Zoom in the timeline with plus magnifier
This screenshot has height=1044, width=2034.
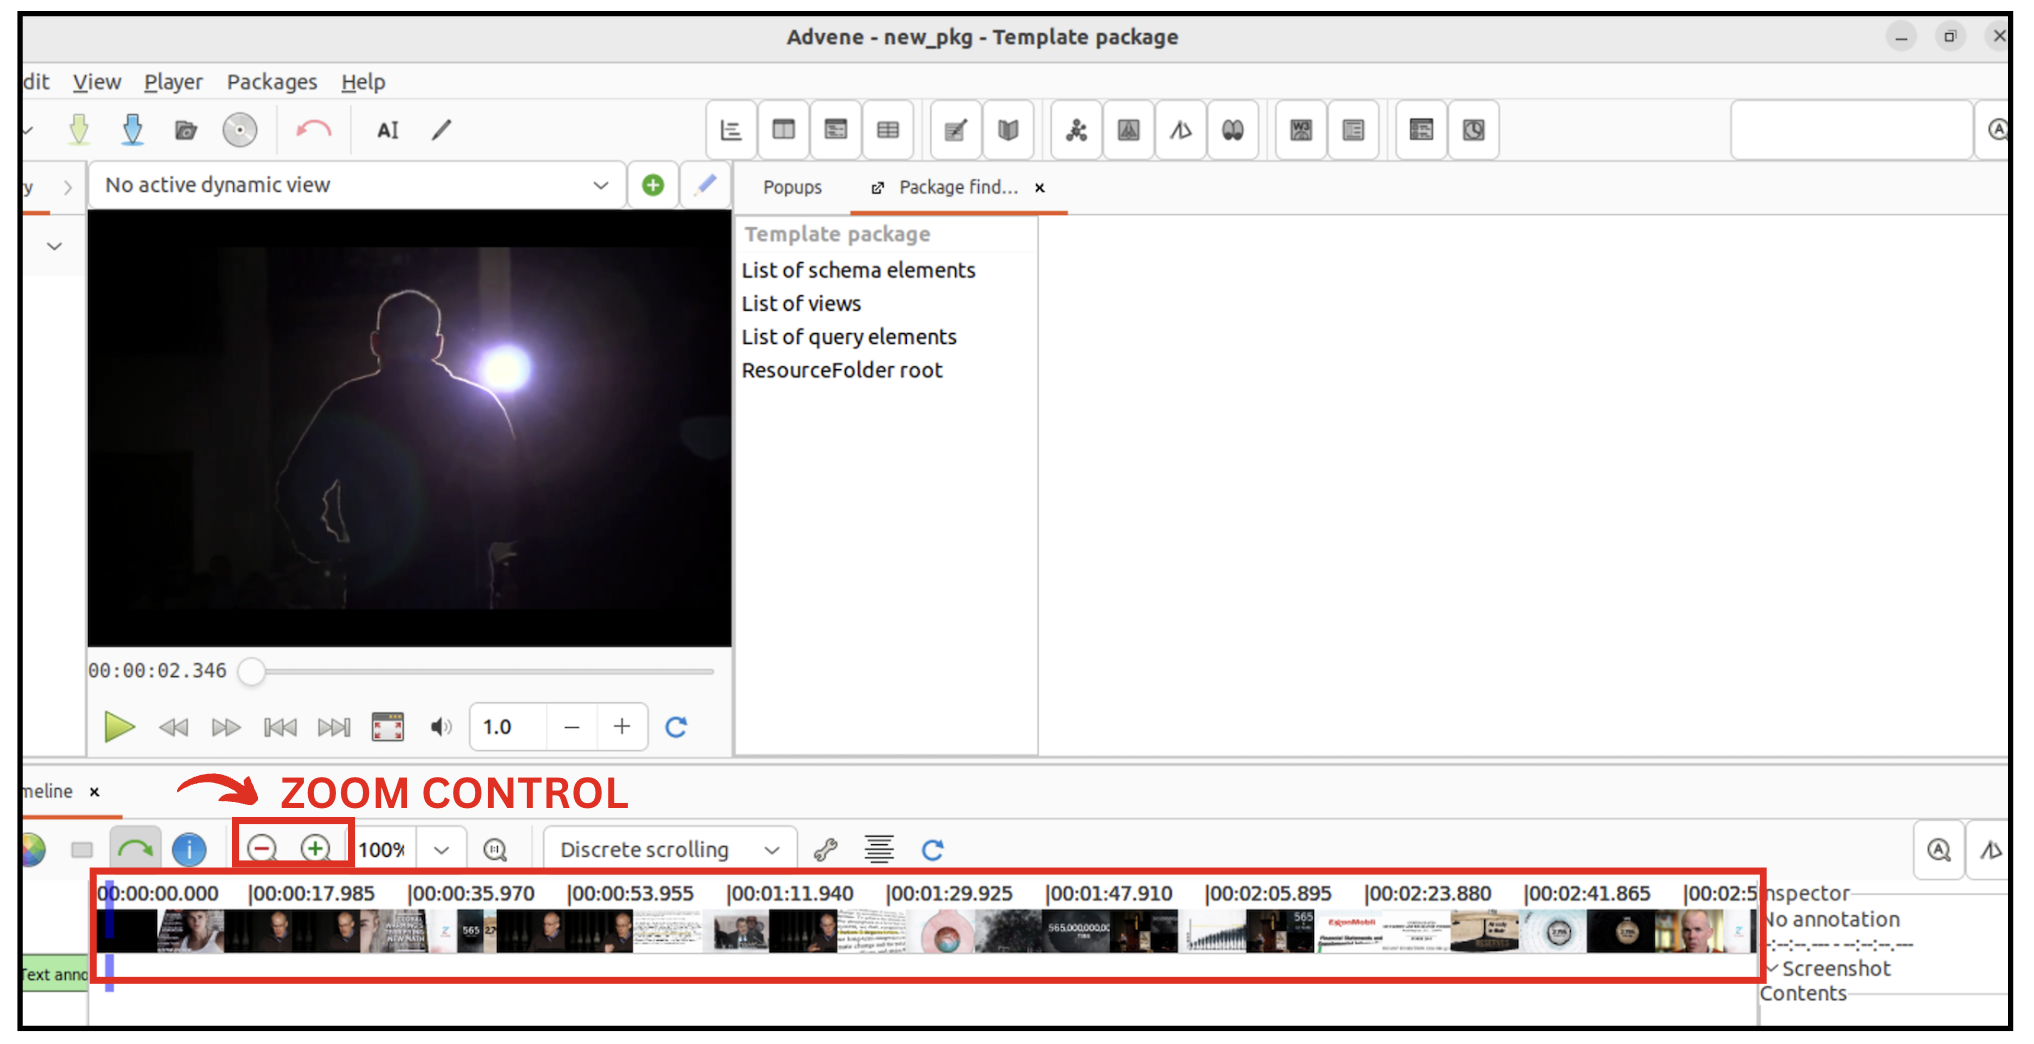(x=315, y=849)
